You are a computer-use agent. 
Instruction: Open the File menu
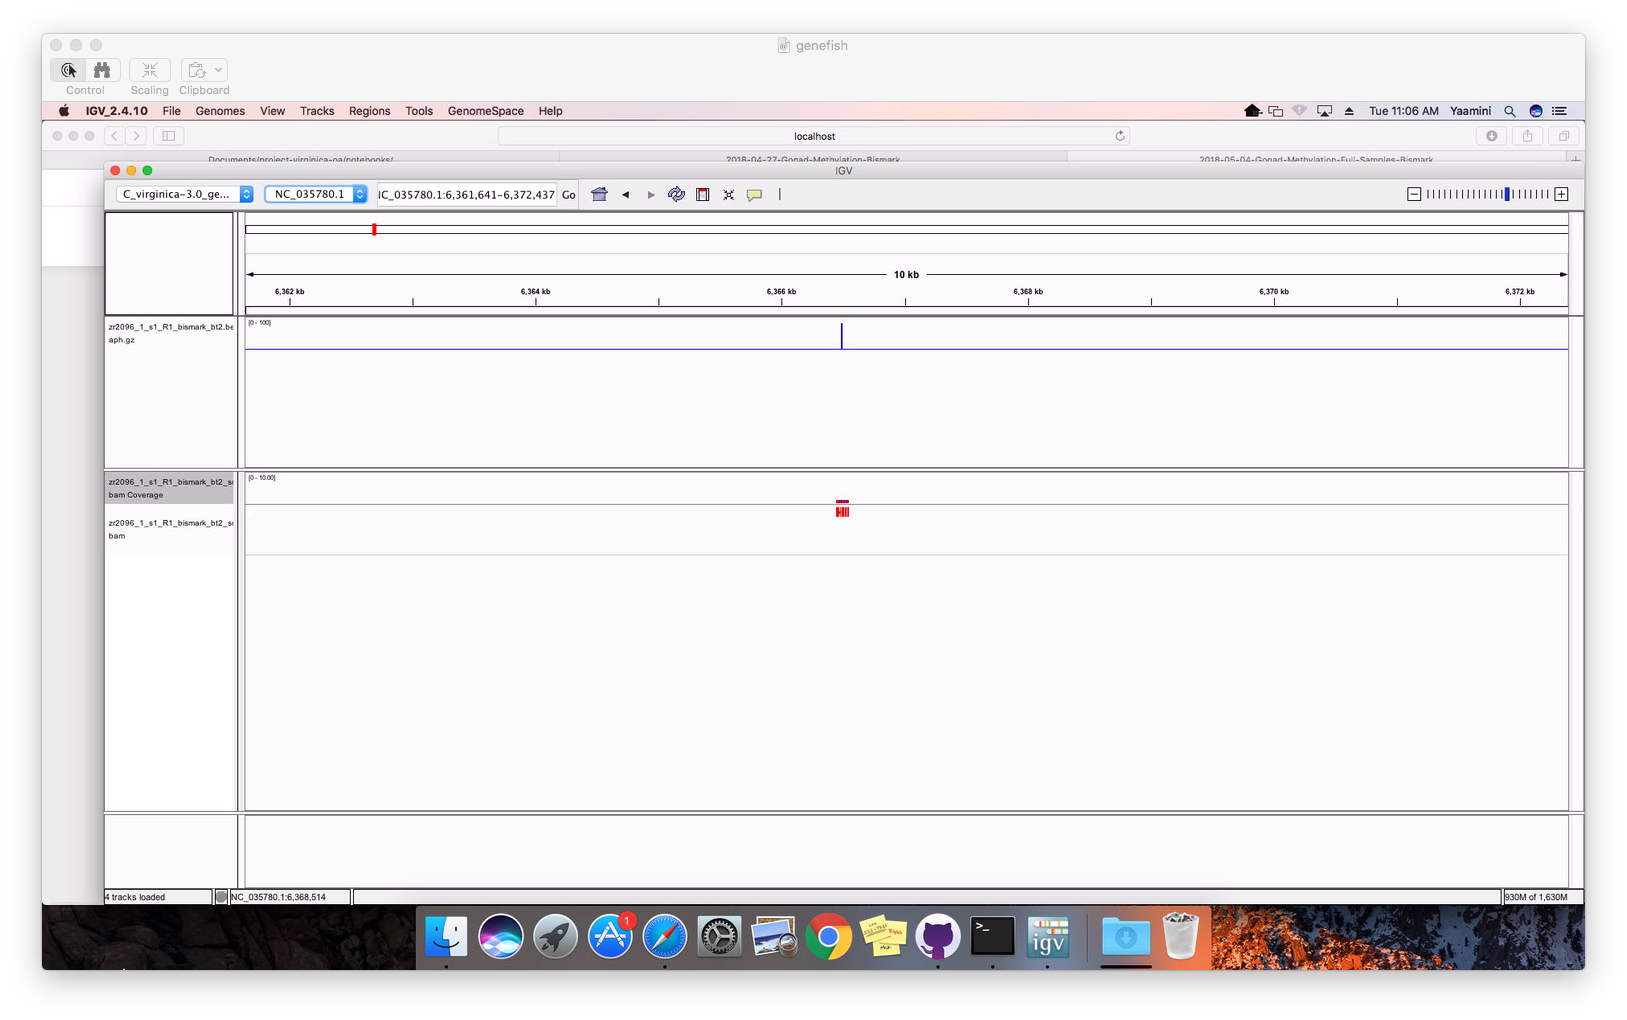pos(172,111)
